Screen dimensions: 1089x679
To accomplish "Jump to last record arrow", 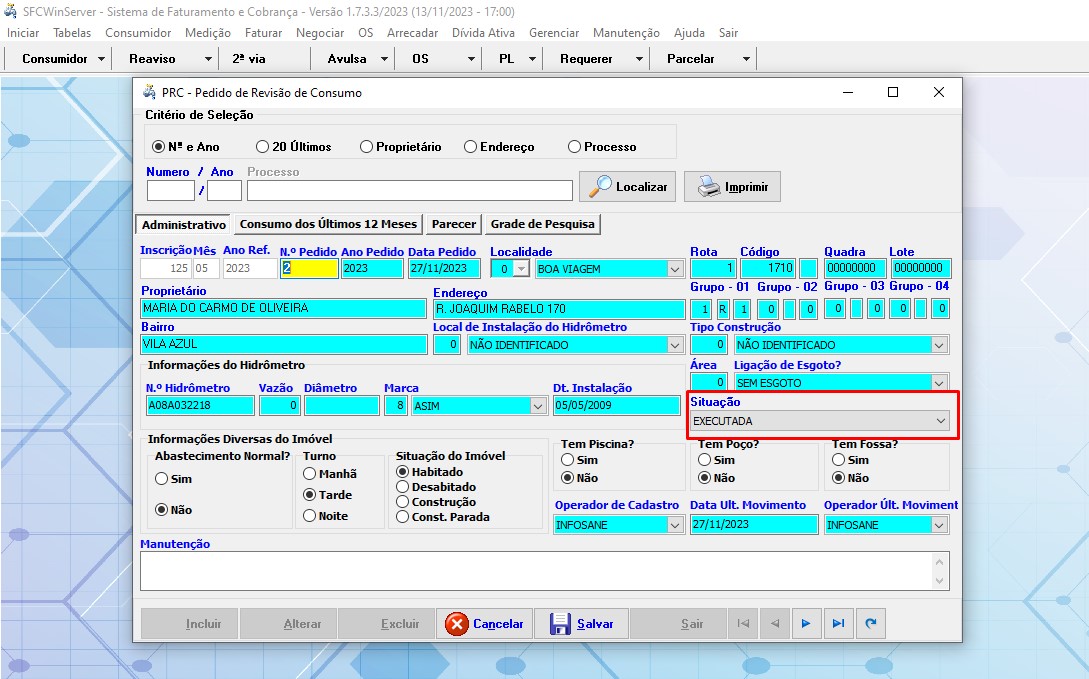I will 838,624.
